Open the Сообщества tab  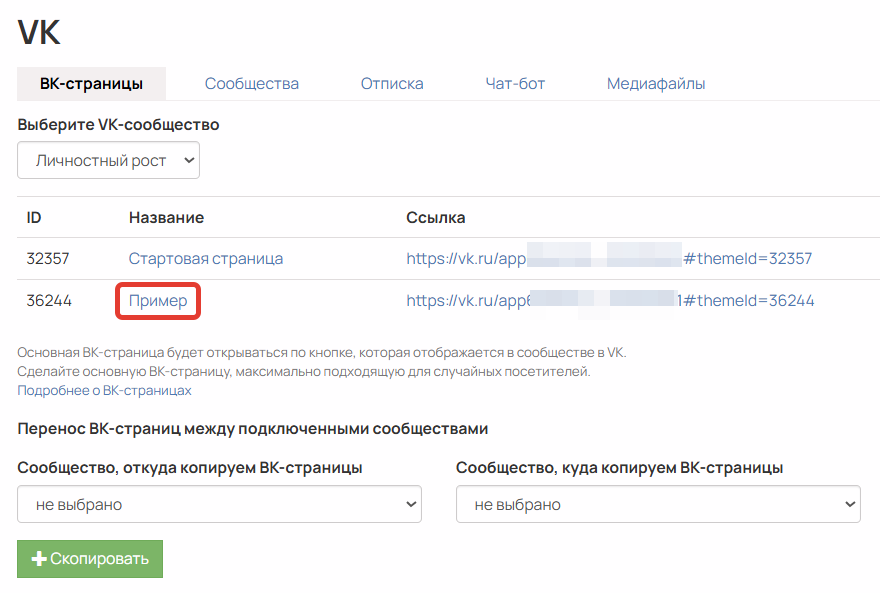point(251,84)
